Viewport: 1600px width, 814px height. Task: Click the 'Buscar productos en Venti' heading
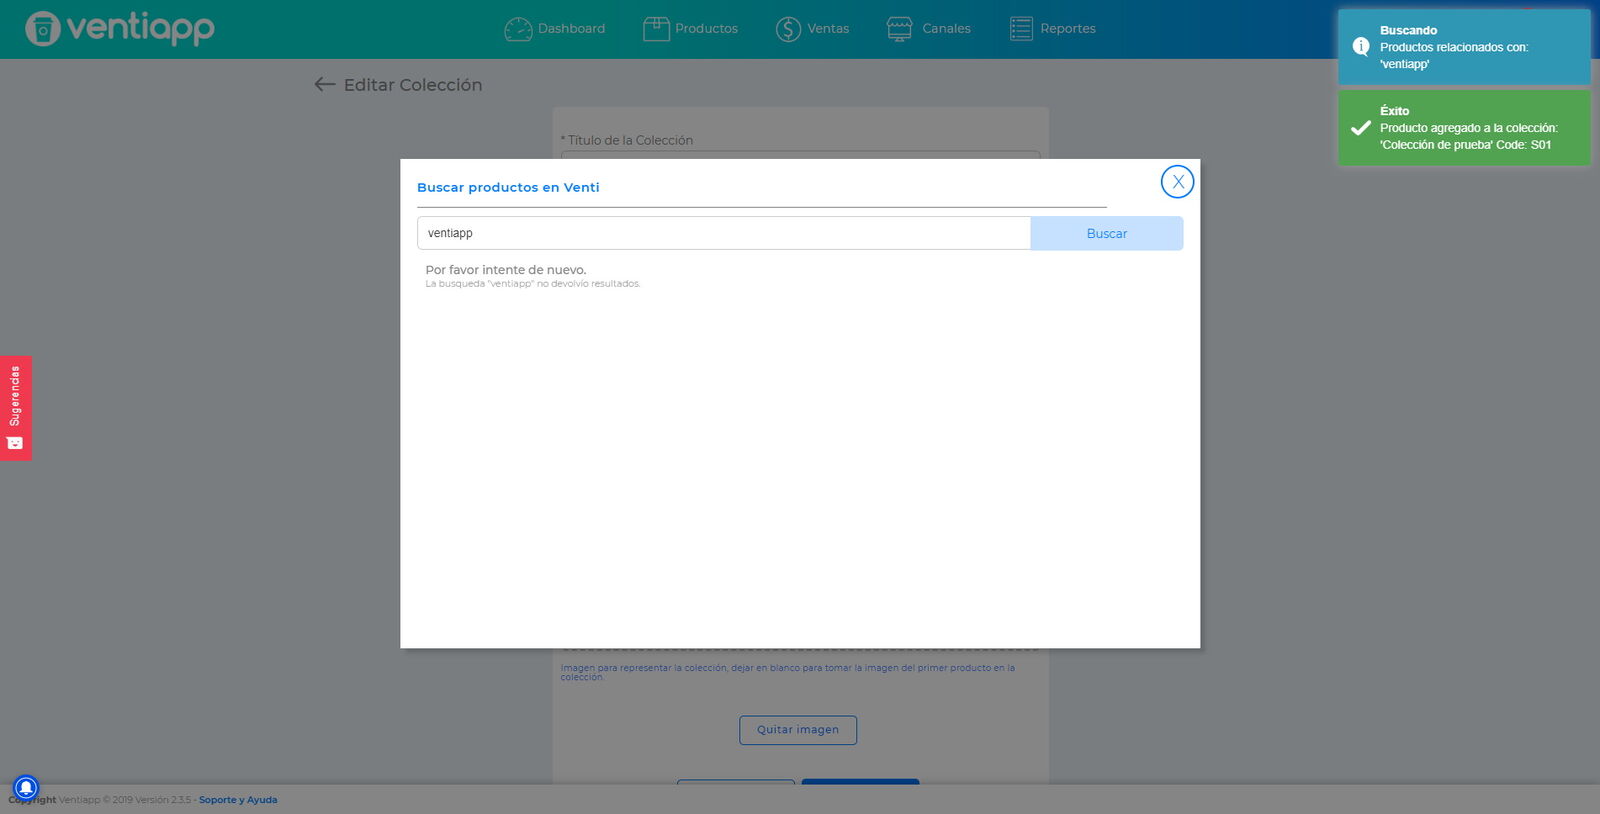pyautogui.click(x=508, y=187)
